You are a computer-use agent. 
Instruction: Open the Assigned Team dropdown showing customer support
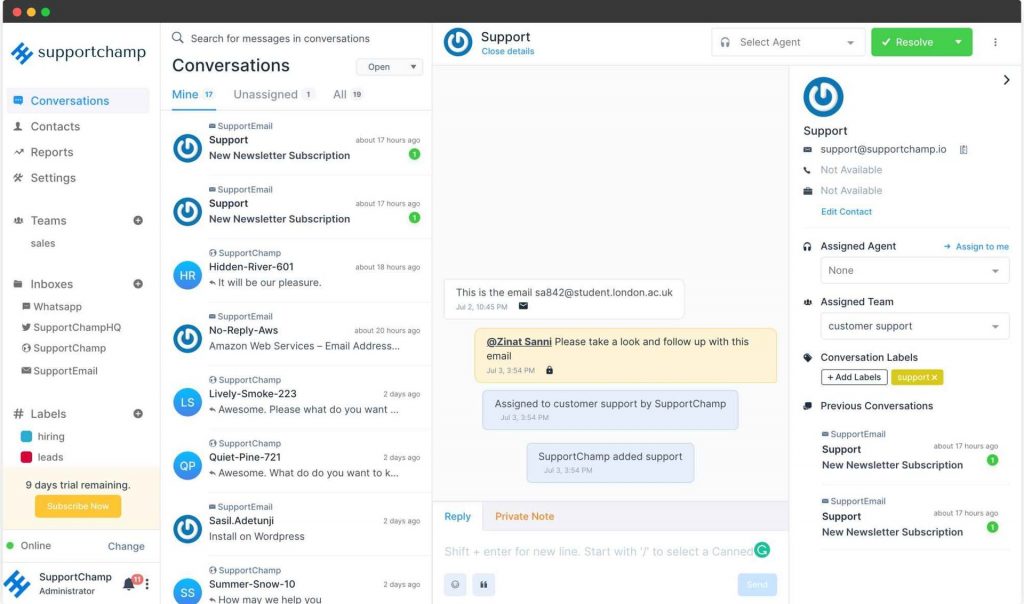tap(914, 326)
